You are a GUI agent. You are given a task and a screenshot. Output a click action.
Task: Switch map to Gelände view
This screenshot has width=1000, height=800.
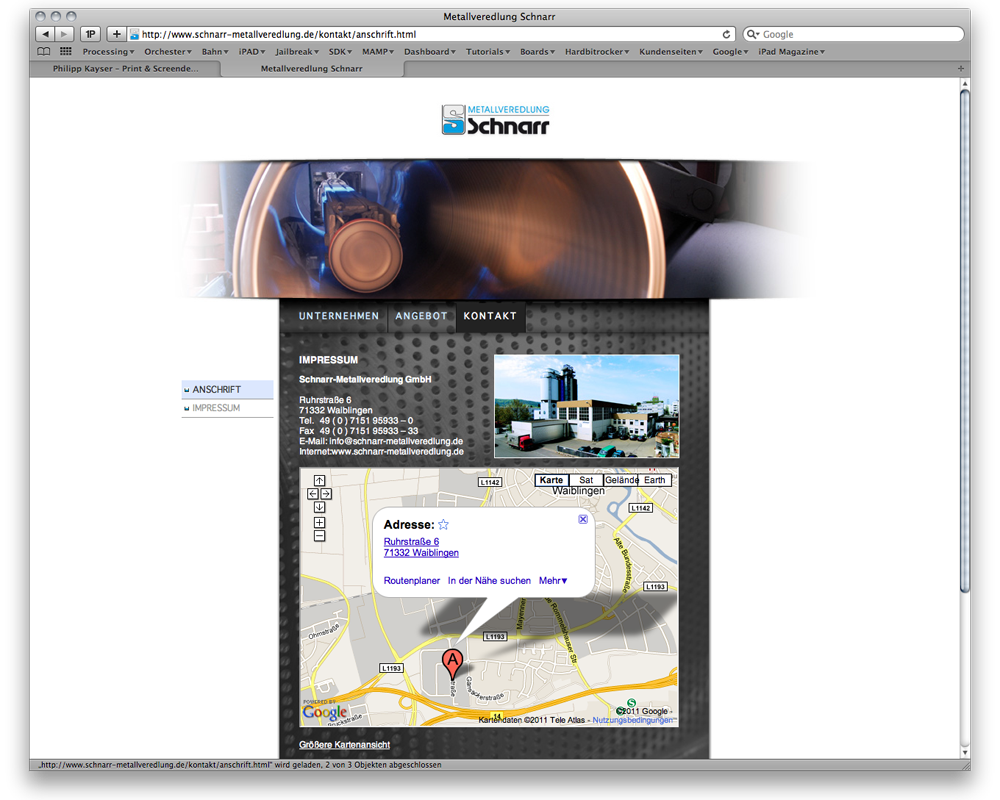[621, 480]
